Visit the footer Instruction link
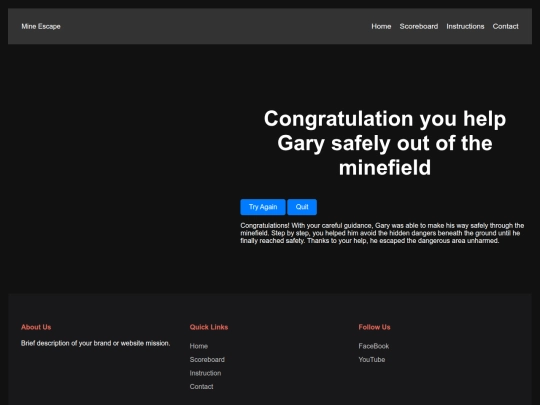 point(205,373)
